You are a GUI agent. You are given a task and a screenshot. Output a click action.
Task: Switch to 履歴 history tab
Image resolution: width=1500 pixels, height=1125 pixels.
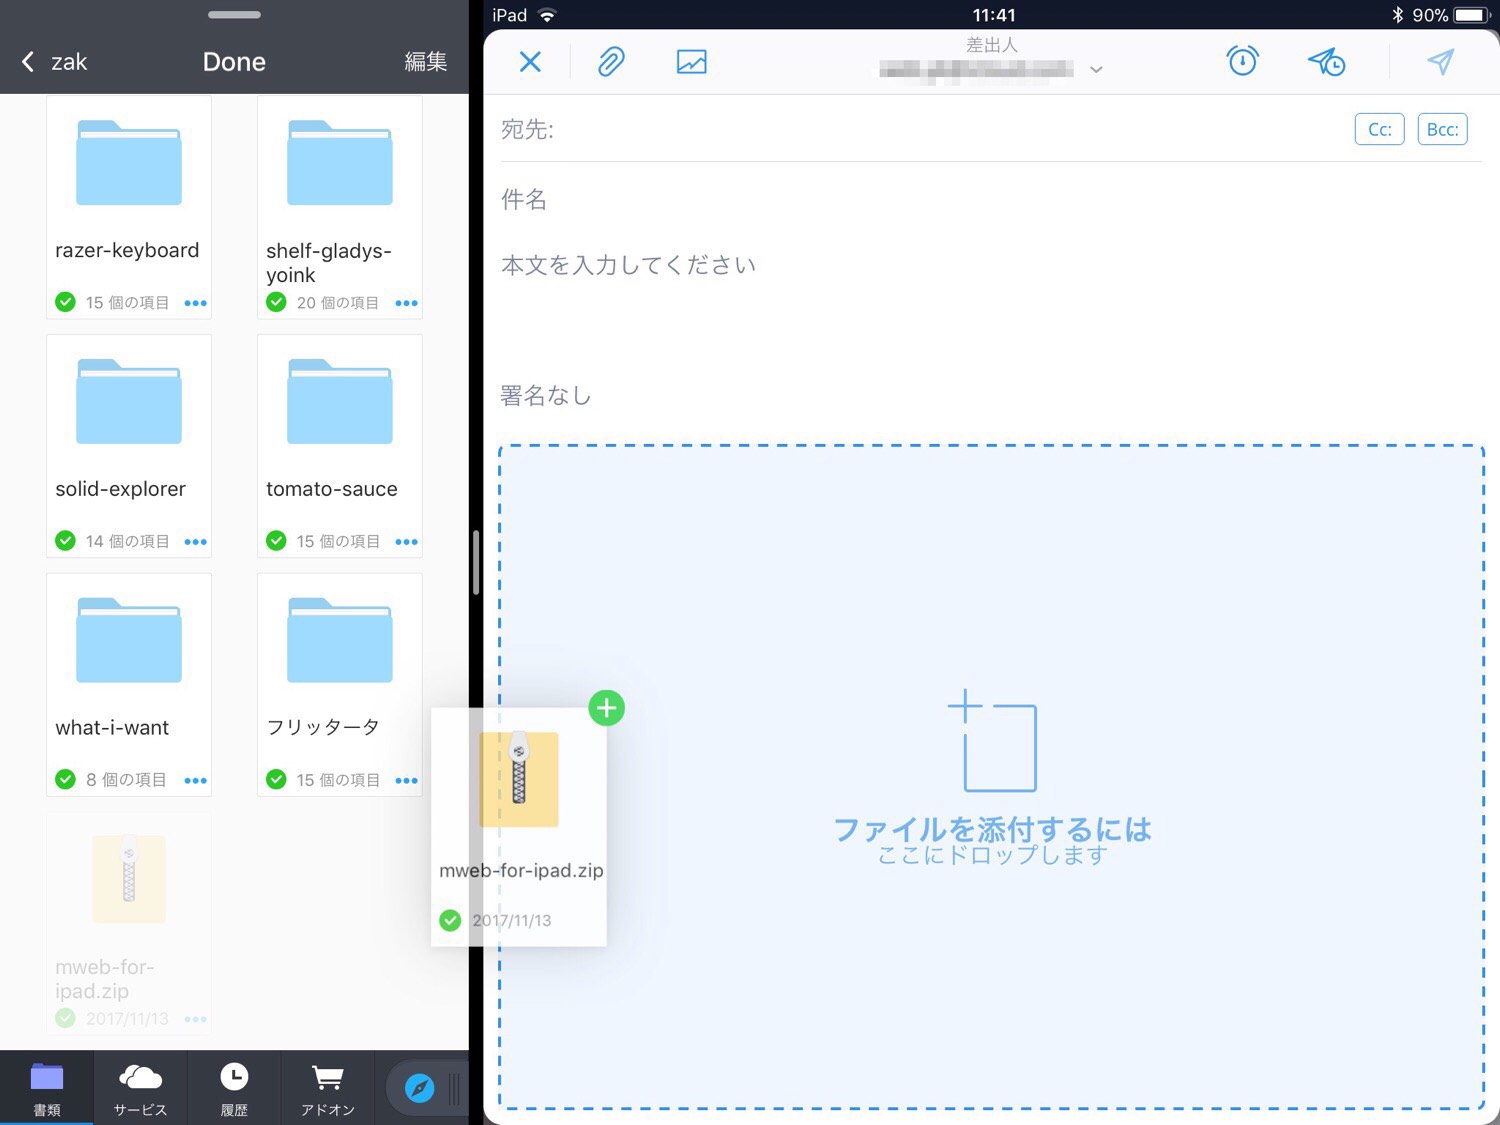click(234, 1089)
